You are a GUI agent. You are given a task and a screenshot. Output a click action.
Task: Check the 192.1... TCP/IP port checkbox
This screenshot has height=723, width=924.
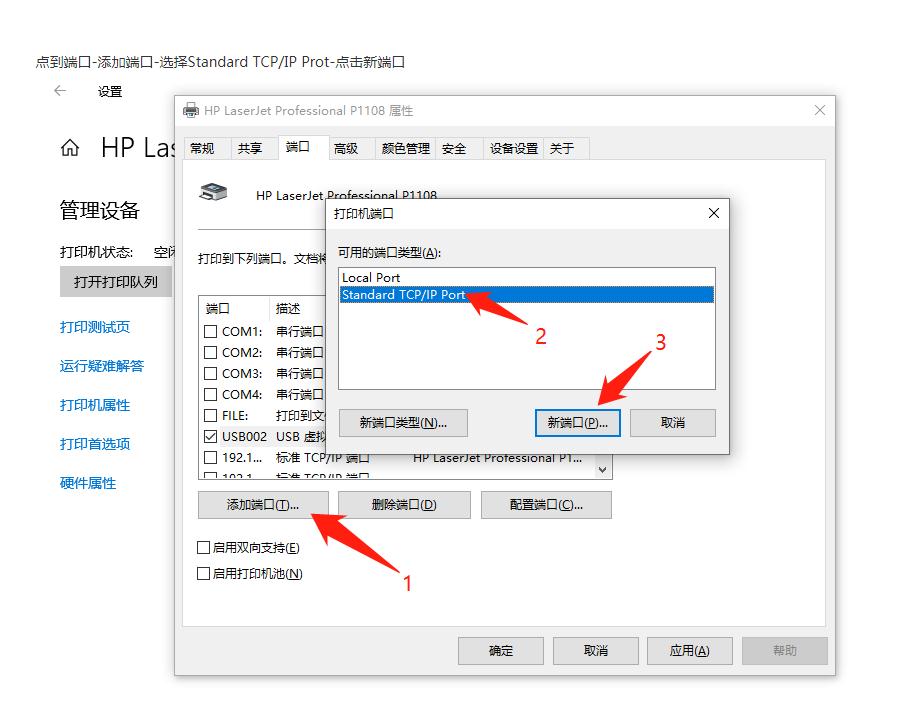[x=210, y=457]
